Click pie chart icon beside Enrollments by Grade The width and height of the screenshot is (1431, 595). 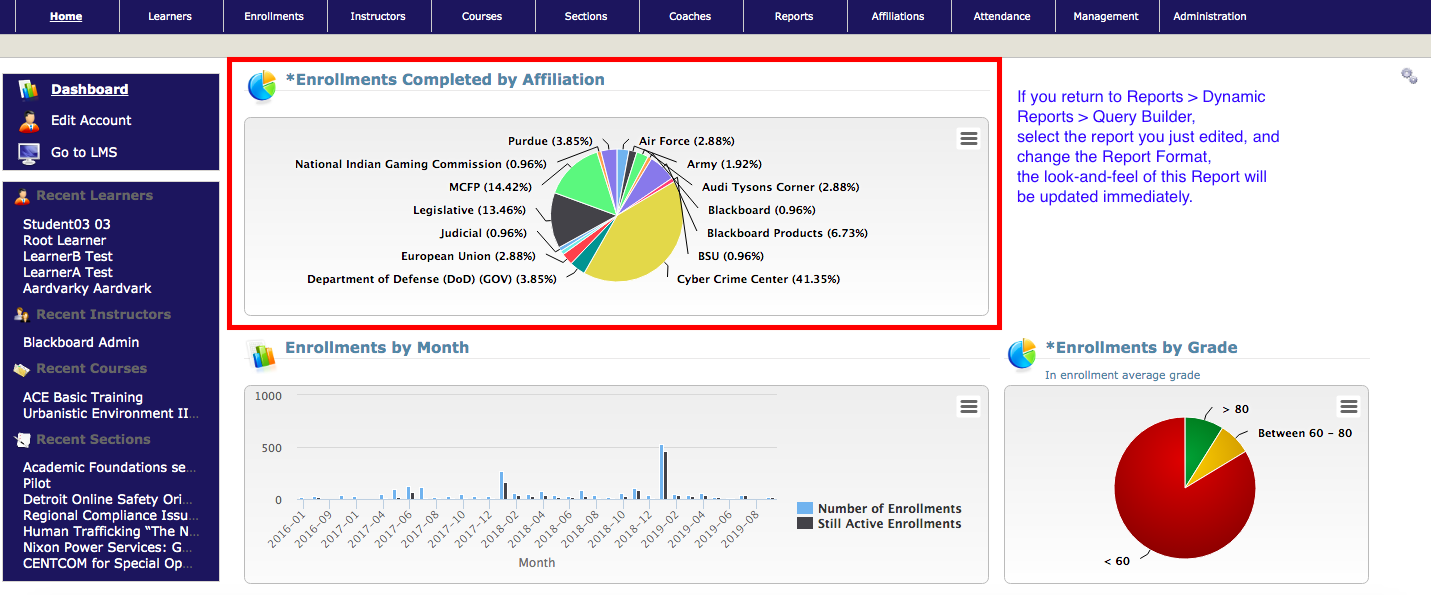(1022, 354)
